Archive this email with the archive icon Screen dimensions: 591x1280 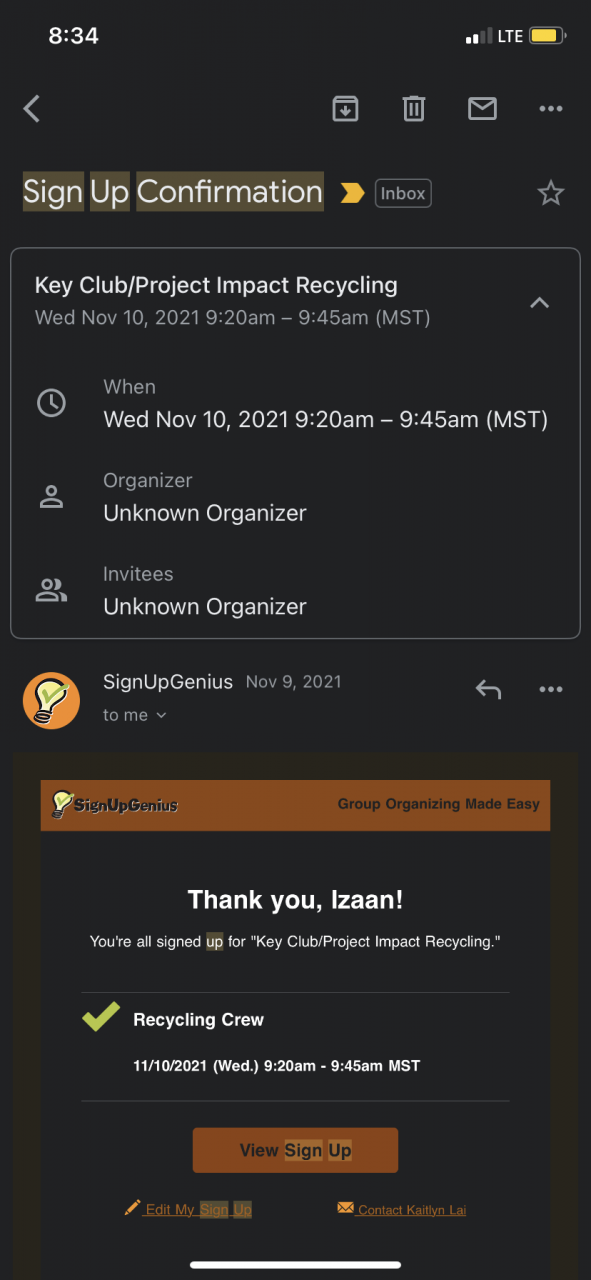tap(345, 108)
